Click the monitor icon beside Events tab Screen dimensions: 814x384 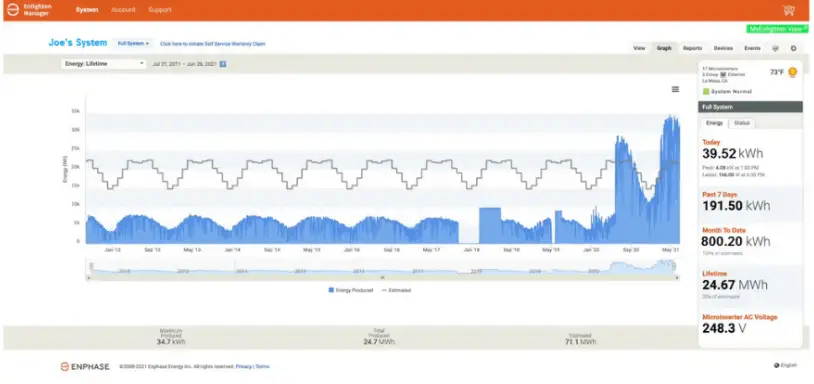point(776,48)
